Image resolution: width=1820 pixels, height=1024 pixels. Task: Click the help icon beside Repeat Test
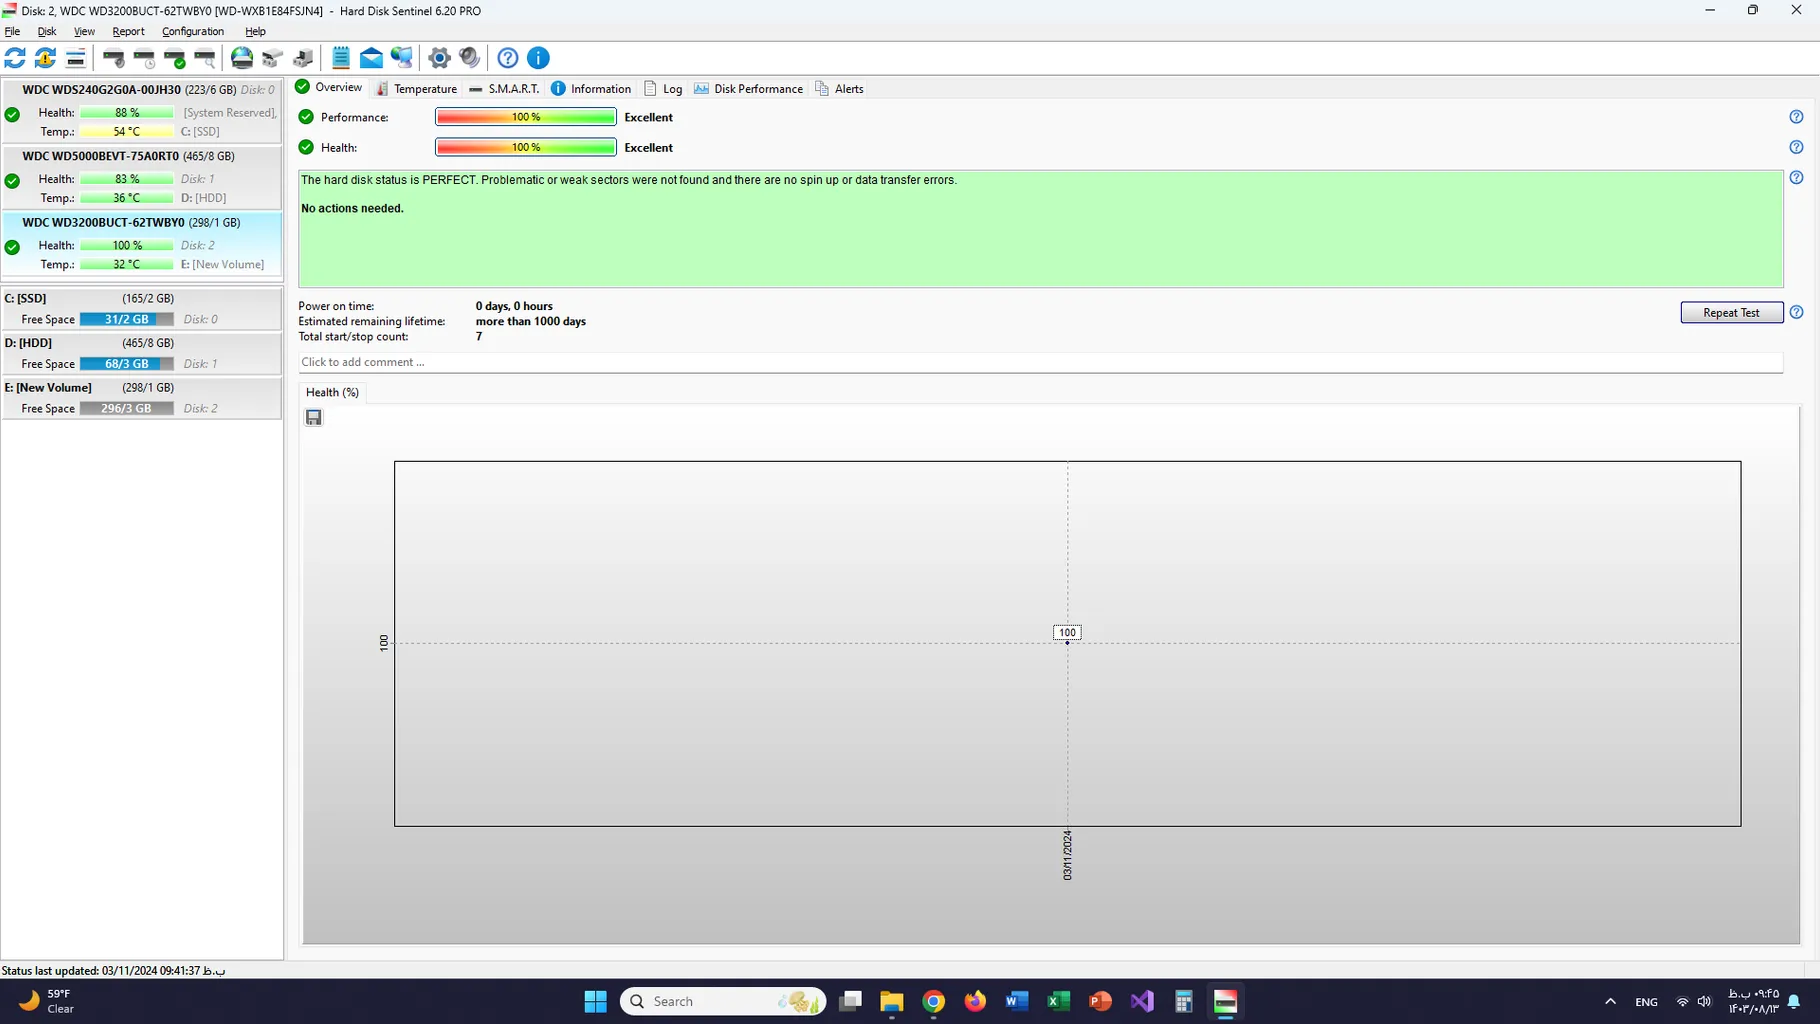[1796, 312]
